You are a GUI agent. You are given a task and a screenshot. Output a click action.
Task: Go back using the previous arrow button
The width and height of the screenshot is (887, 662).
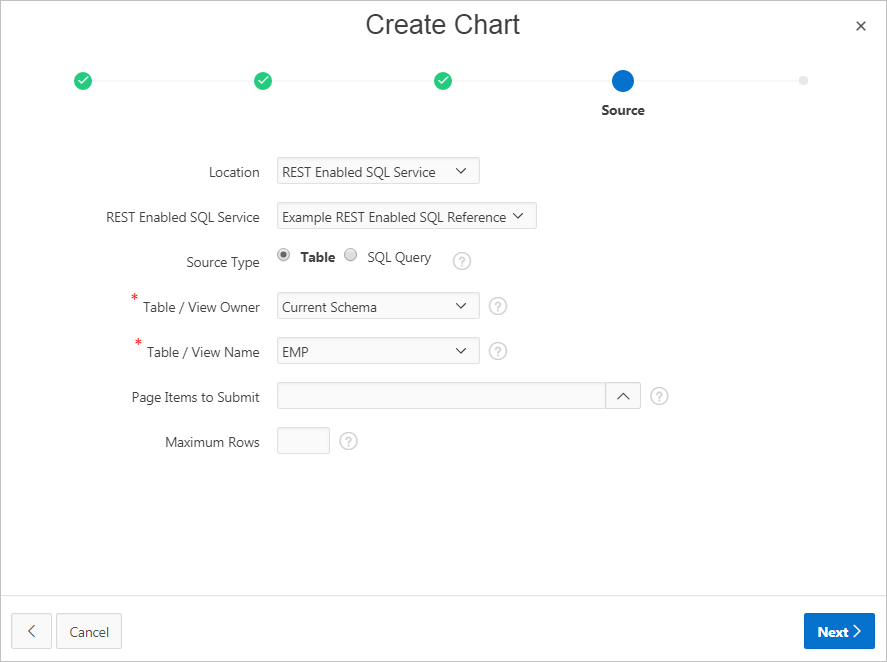(31, 631)
